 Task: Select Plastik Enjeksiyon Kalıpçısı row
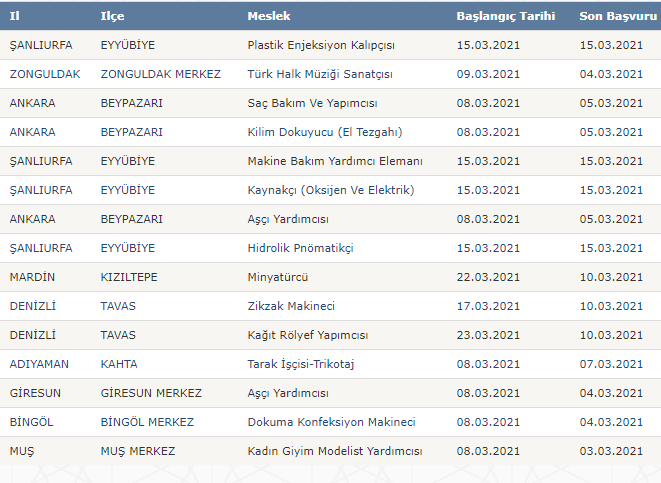point(321,45)
